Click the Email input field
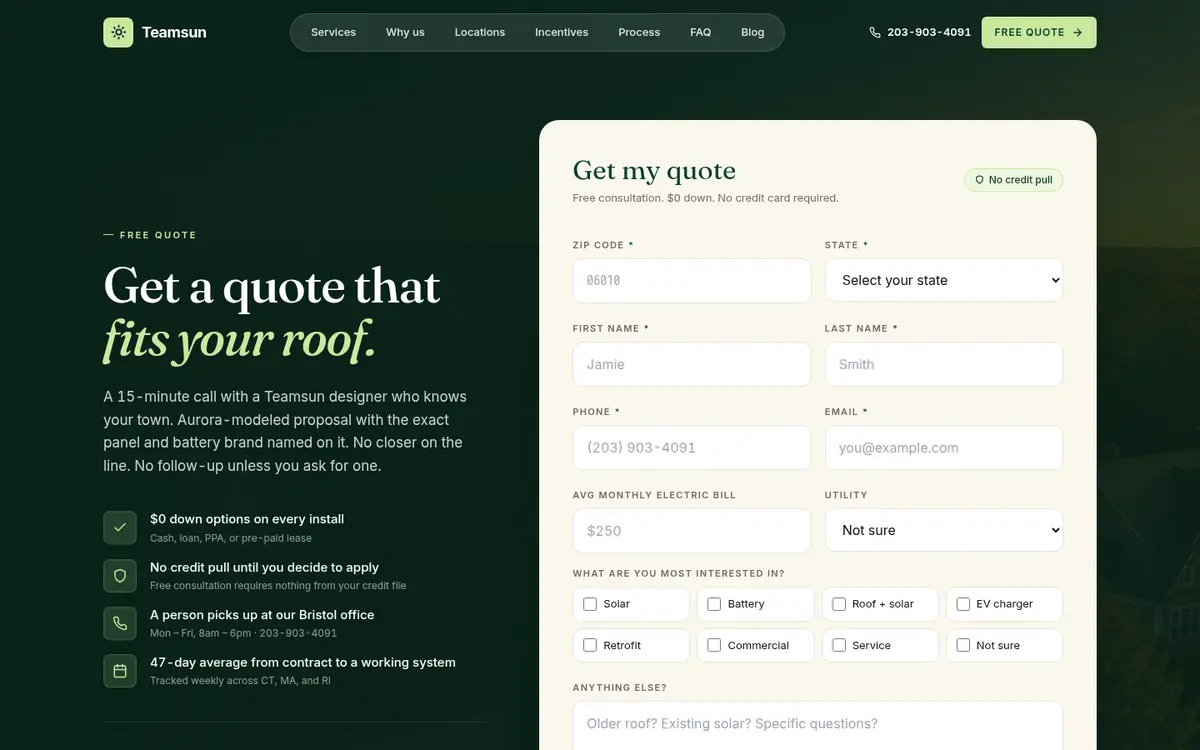Viewport: 1200px width, 750px height. point(944,448)
